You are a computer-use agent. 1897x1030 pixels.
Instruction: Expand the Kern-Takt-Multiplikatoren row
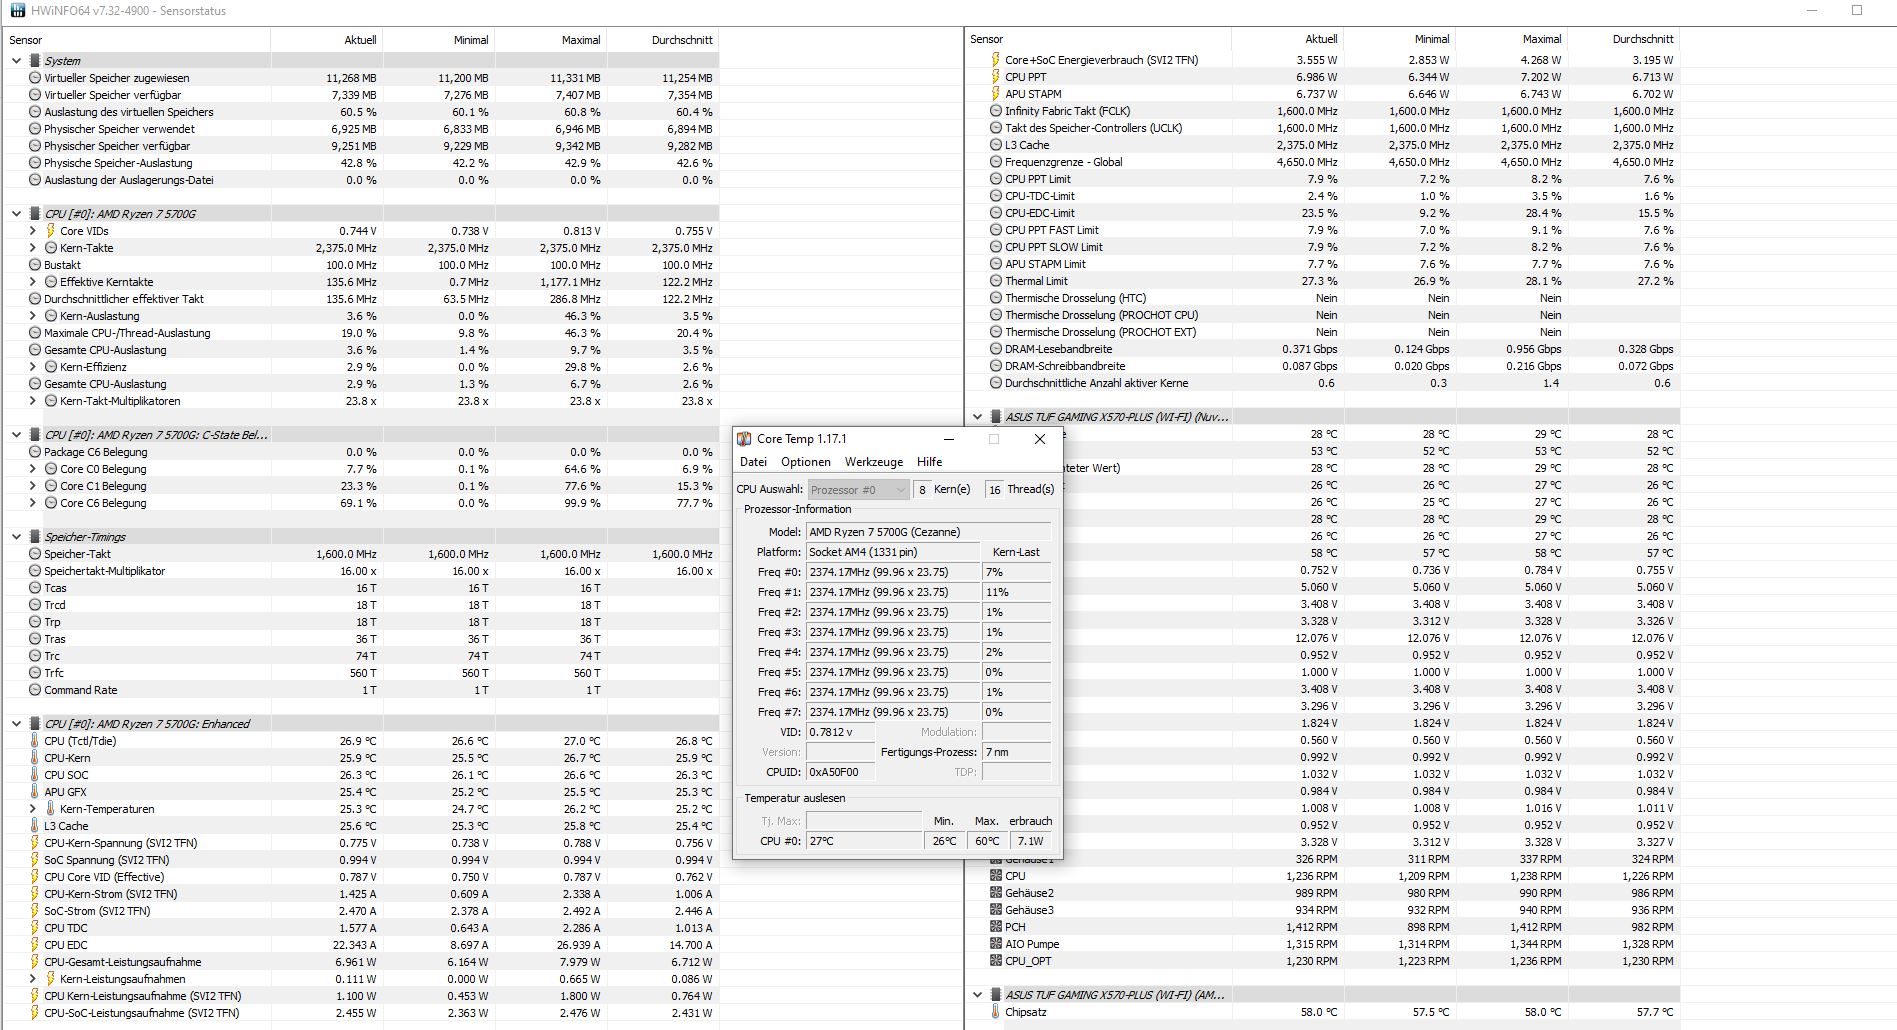[33, 401]
